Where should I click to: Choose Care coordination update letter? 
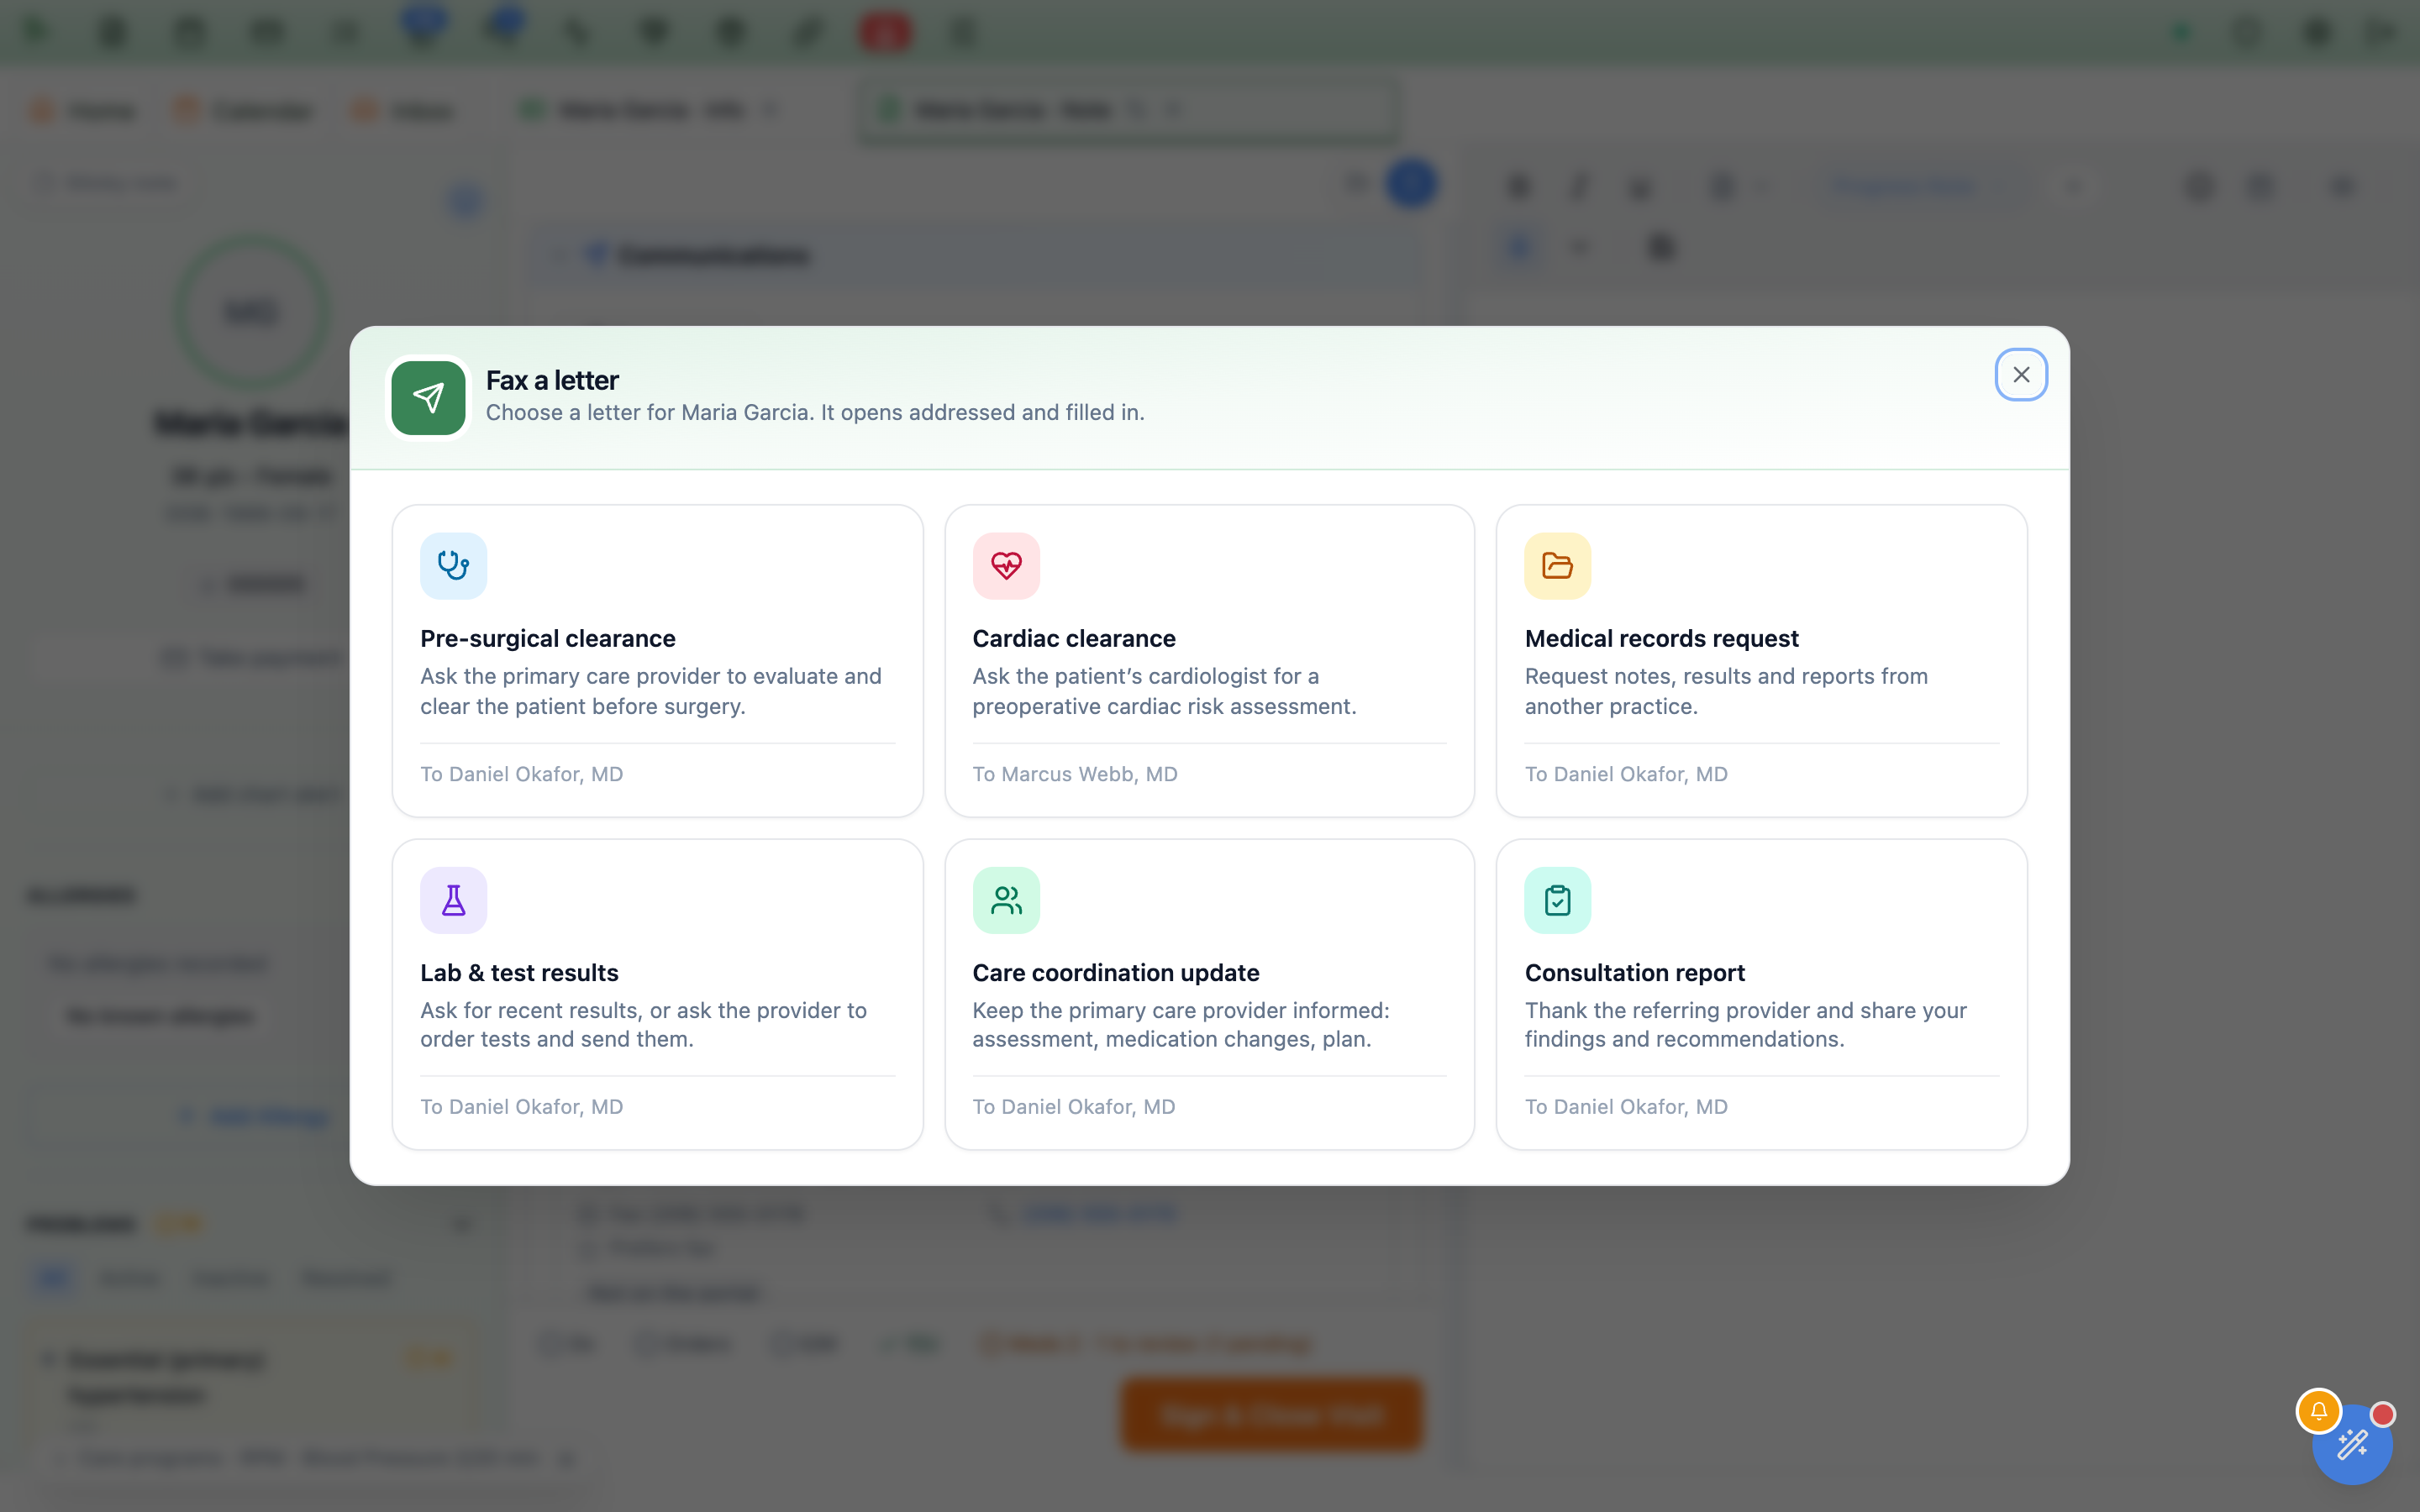[1209, 995]
